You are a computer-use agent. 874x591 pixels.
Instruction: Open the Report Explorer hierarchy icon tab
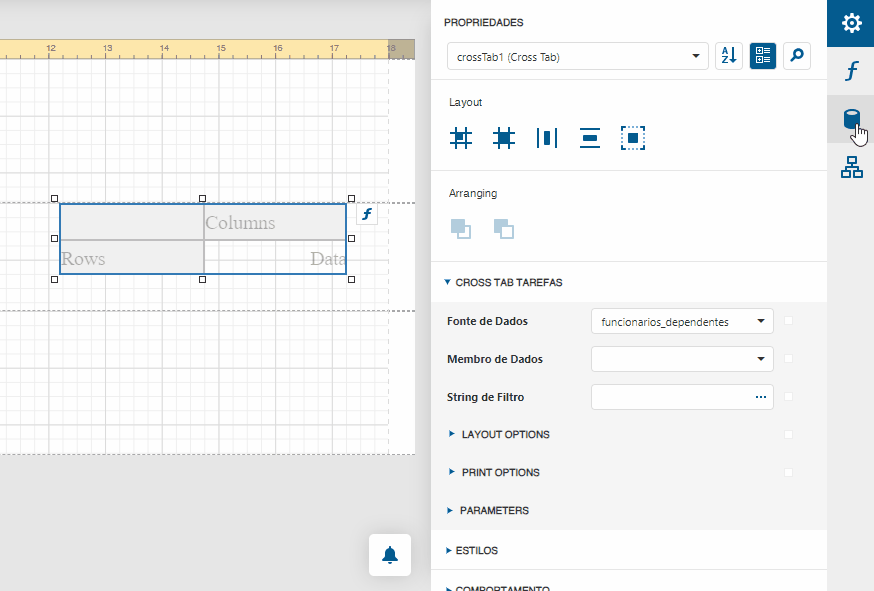pos(851,168)
